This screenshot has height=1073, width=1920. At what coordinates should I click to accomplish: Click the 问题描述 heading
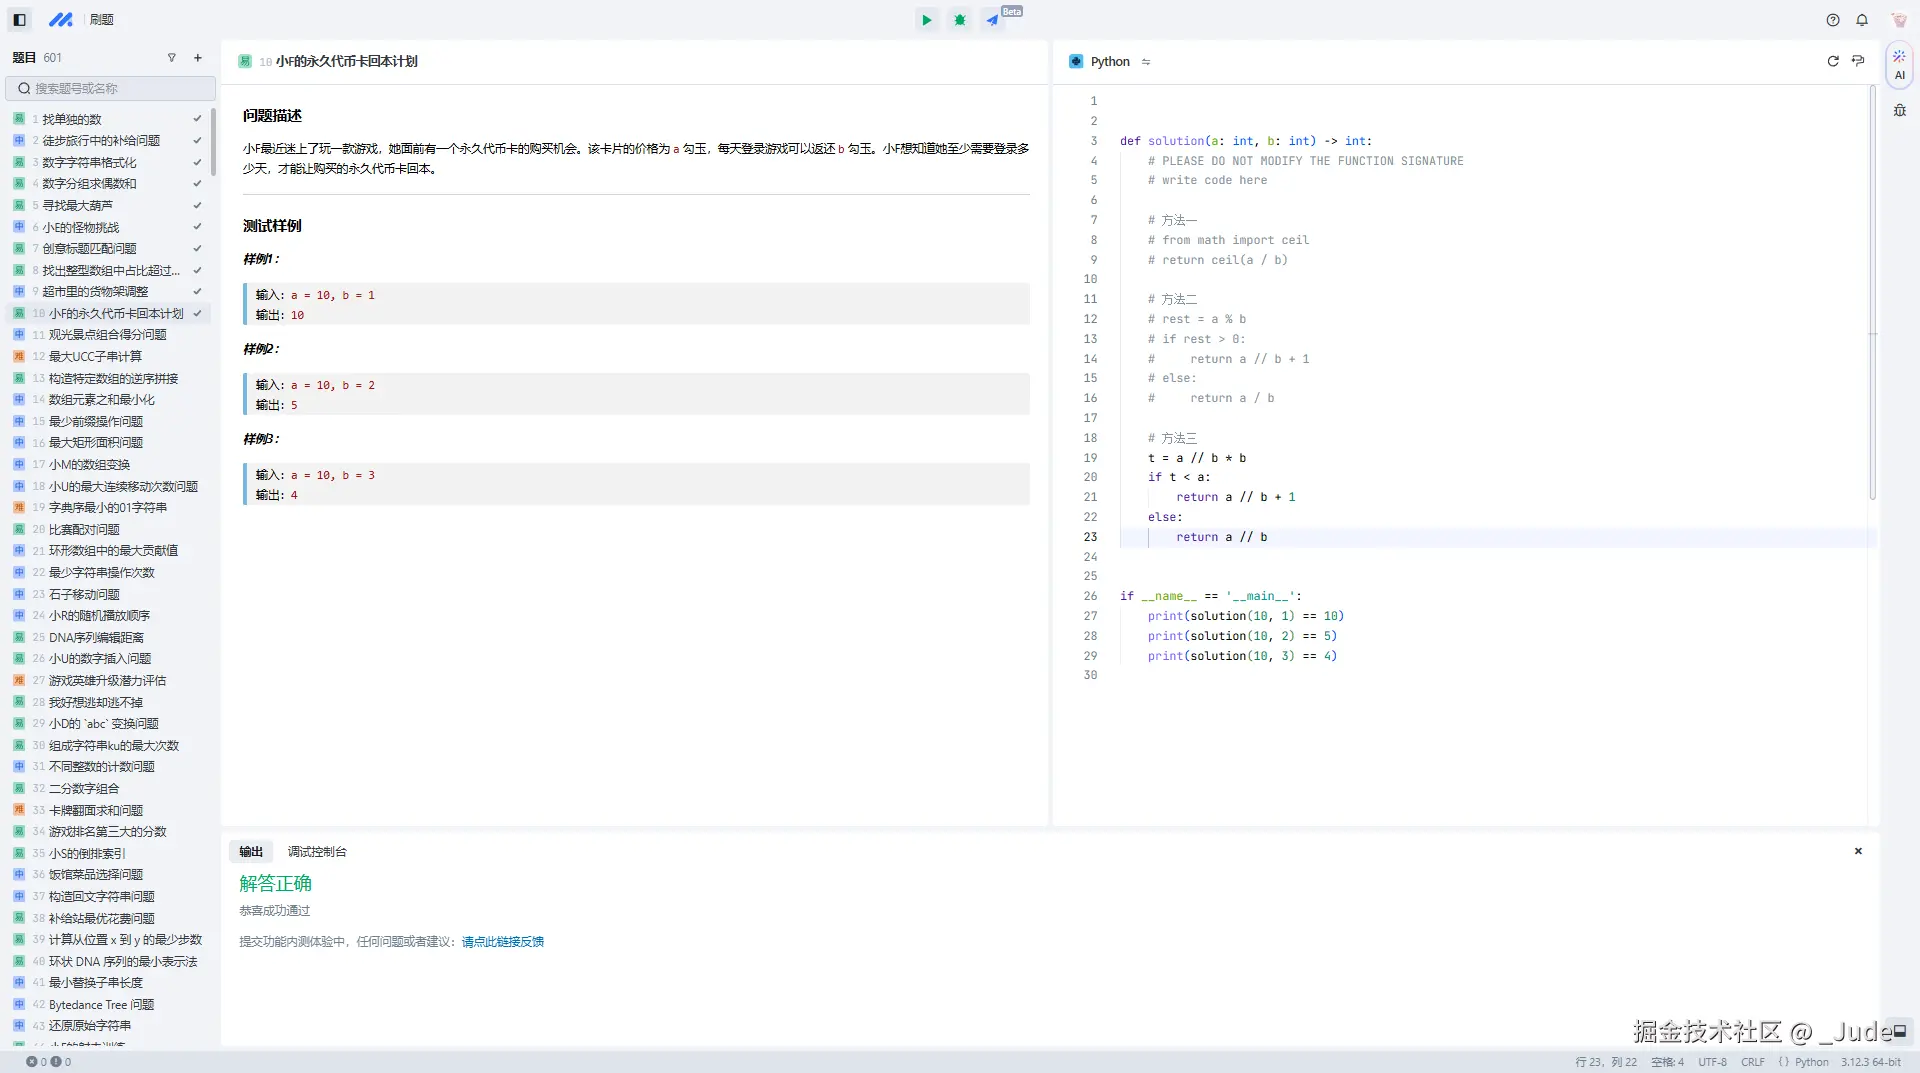[x=272, y=115]
